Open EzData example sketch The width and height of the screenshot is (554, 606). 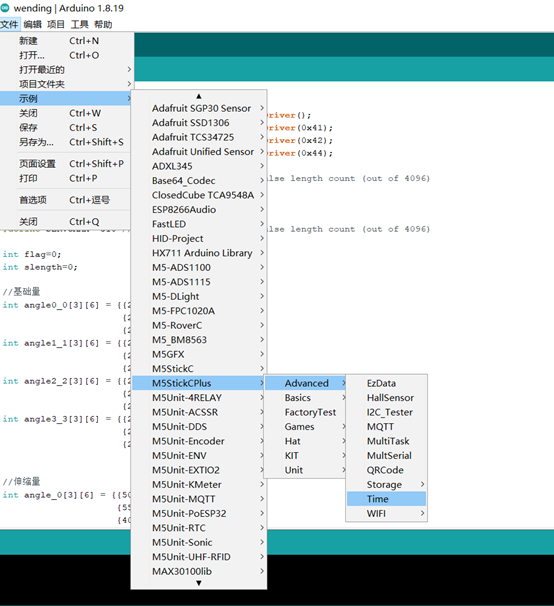[387, 383]
